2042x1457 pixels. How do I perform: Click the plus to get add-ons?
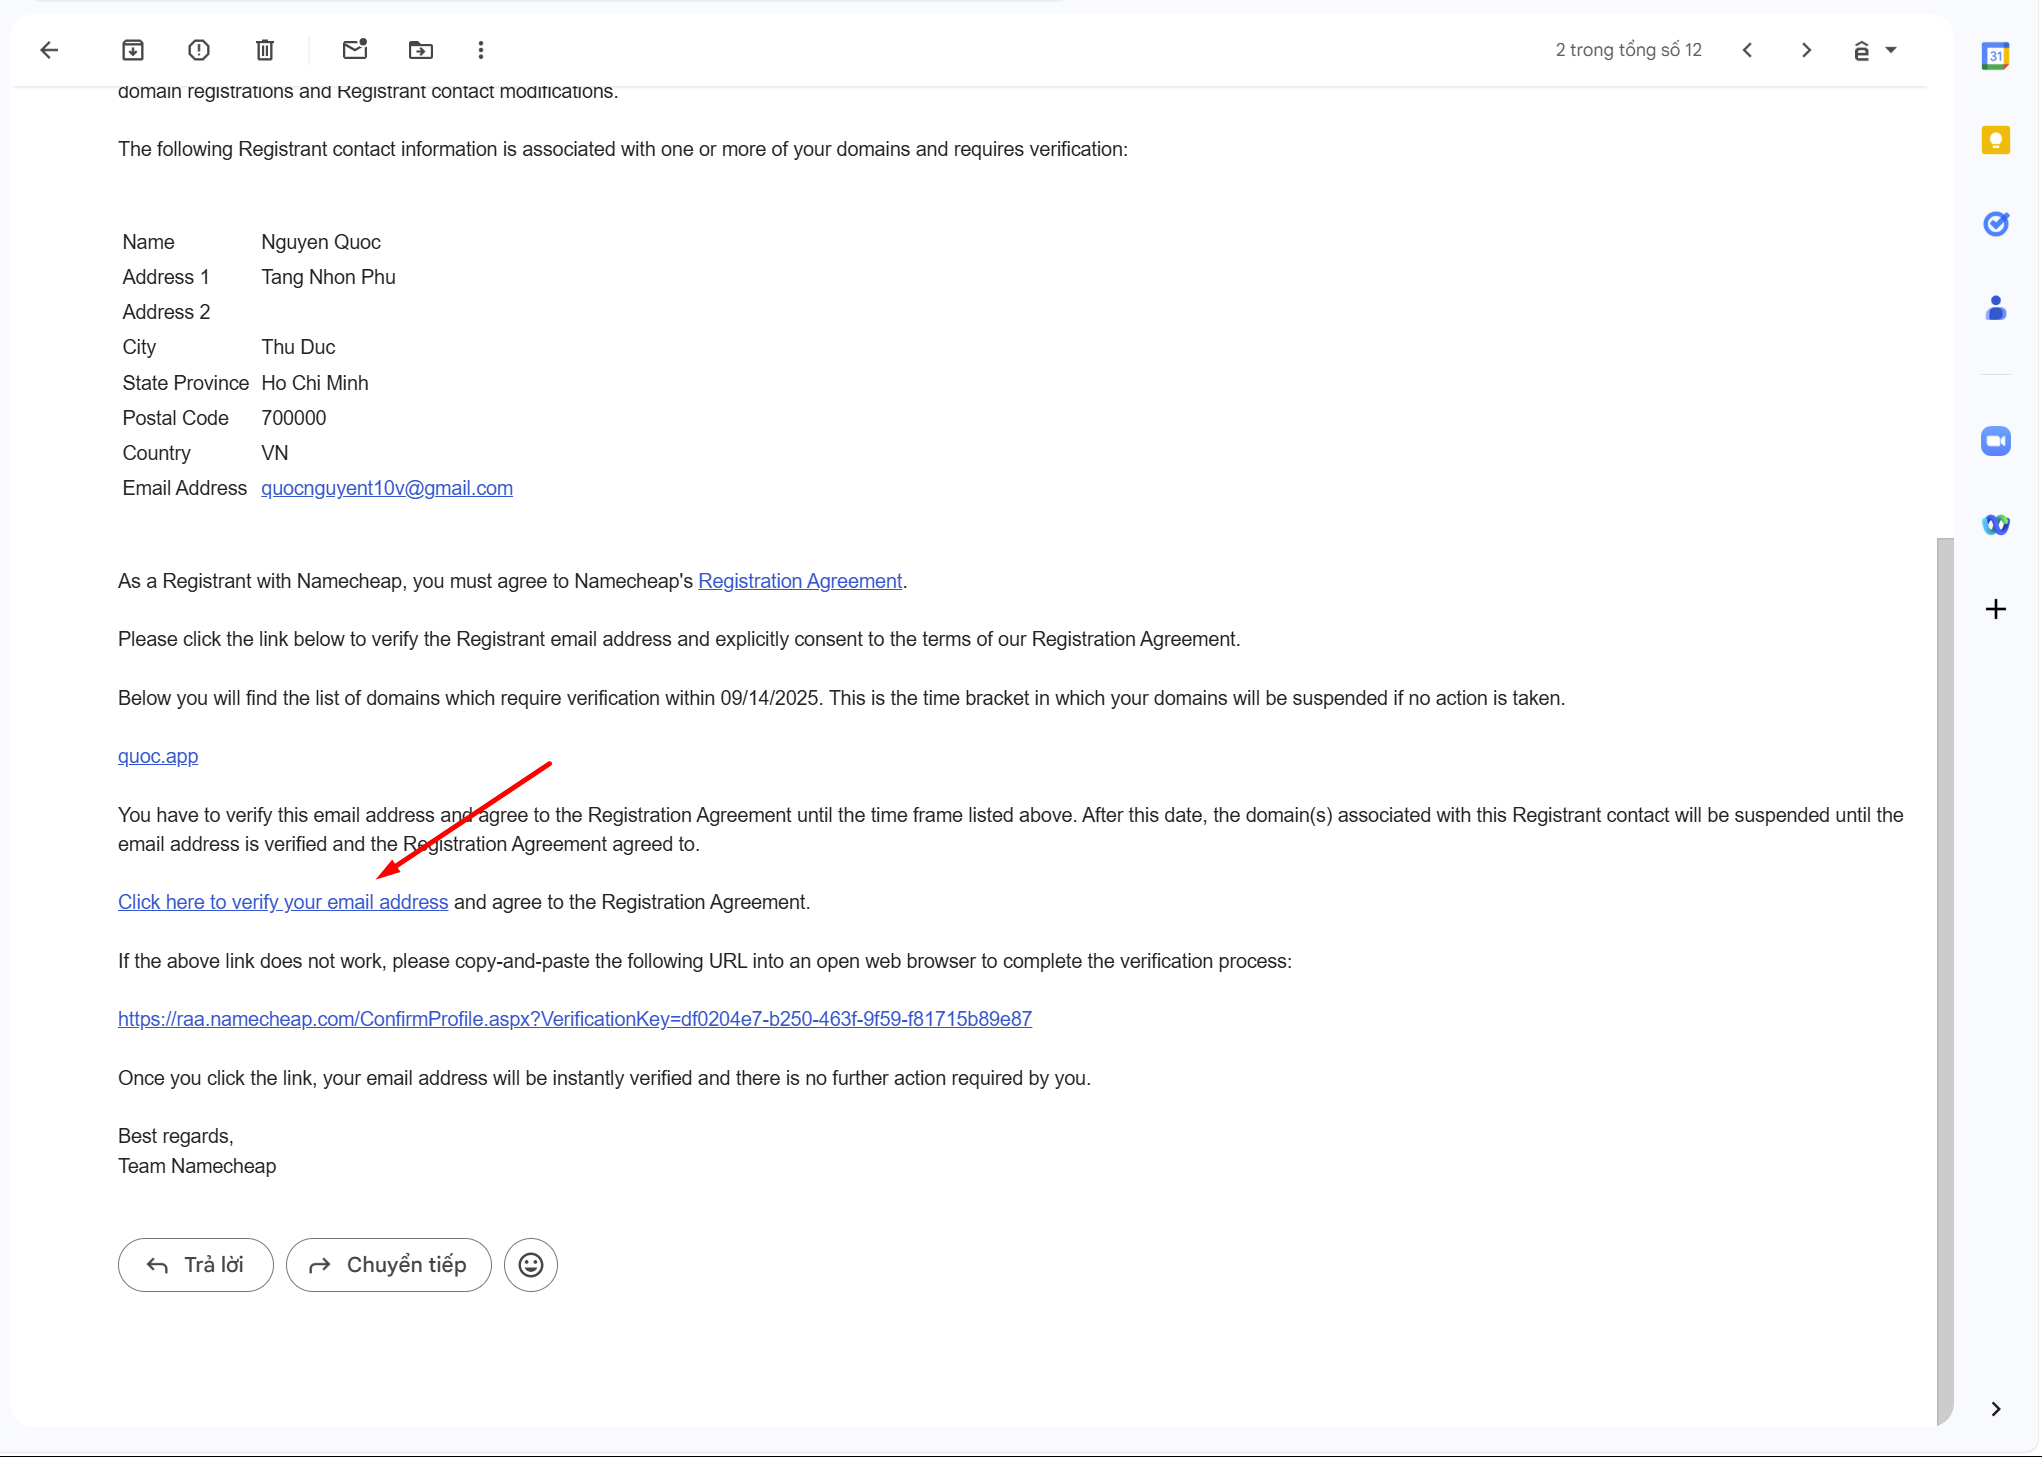tap(1995, 609)
